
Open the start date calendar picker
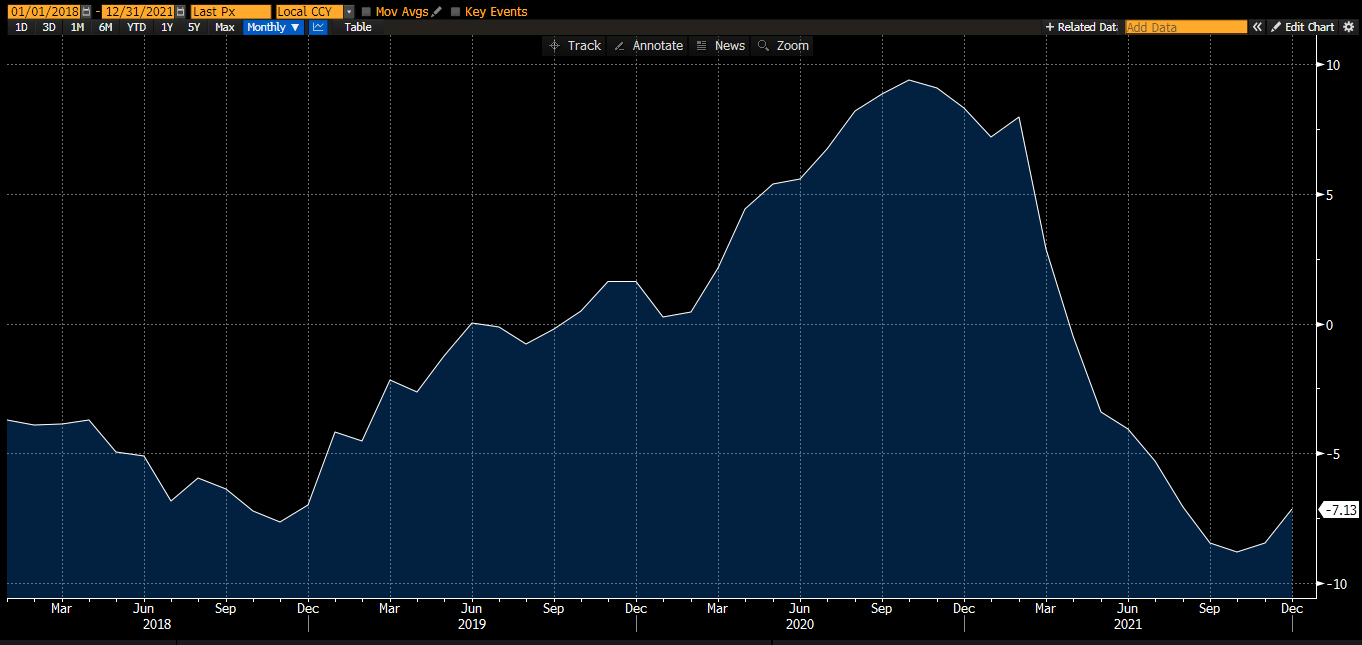tap(86, 12)
